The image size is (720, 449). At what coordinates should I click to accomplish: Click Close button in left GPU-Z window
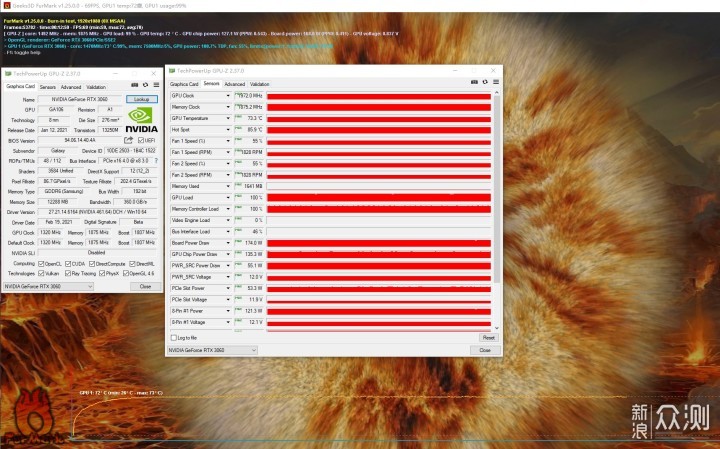tap(146, 286)
